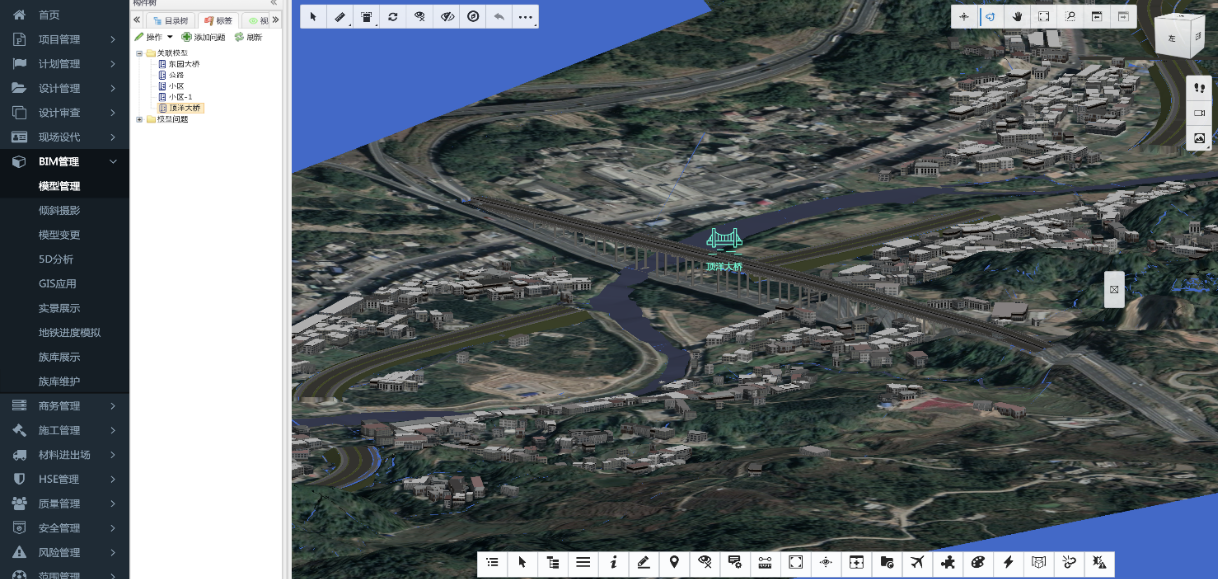Click the 刷新 refresh button
The height and width of the screenshot is (580, 1219).
[x=248, y=37]
